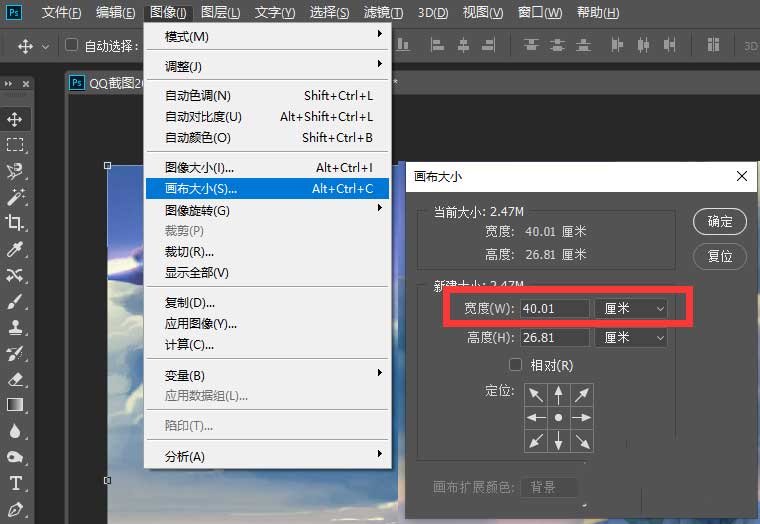The width and height of the screenshot is (760, 524).
Task: Select the Rectangular Marquee tool
Action: (15, 145)
